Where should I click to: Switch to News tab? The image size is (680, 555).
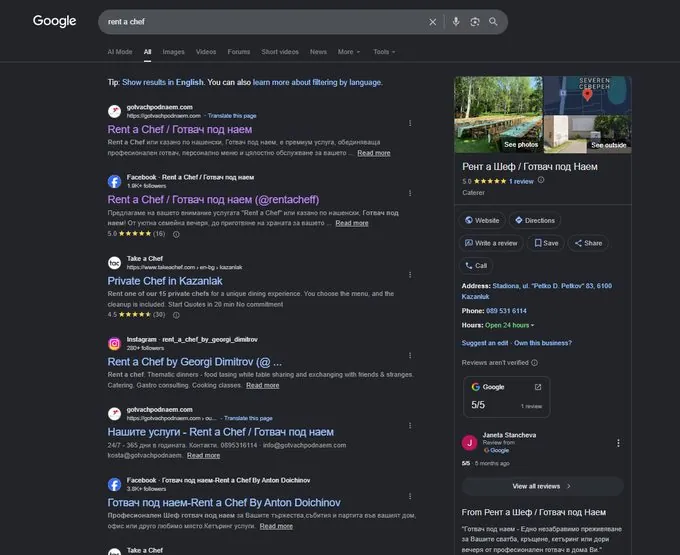click(318, 52)
